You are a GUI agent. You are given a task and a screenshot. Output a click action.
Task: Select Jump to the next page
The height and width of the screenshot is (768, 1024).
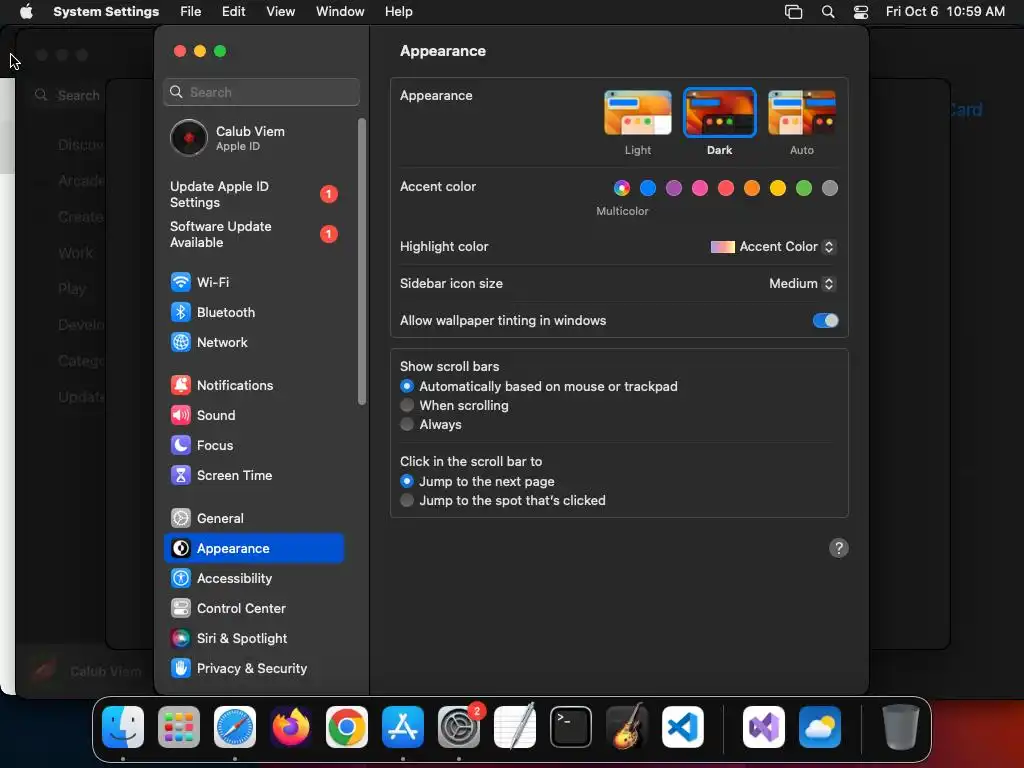pos(407,481)
